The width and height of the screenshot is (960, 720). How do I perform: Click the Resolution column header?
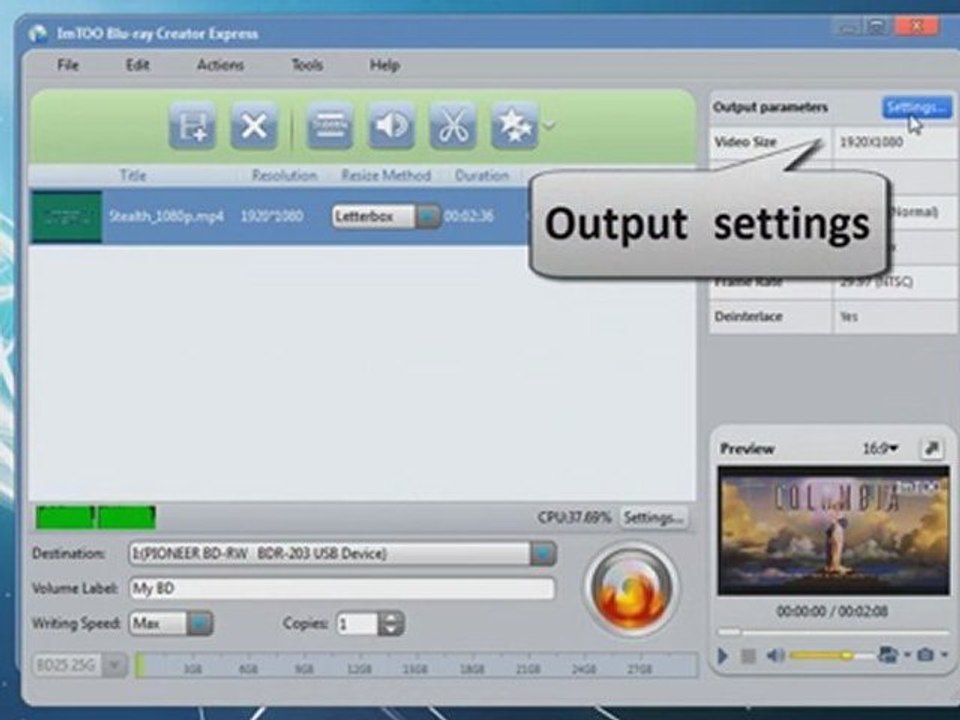[285, 176]
